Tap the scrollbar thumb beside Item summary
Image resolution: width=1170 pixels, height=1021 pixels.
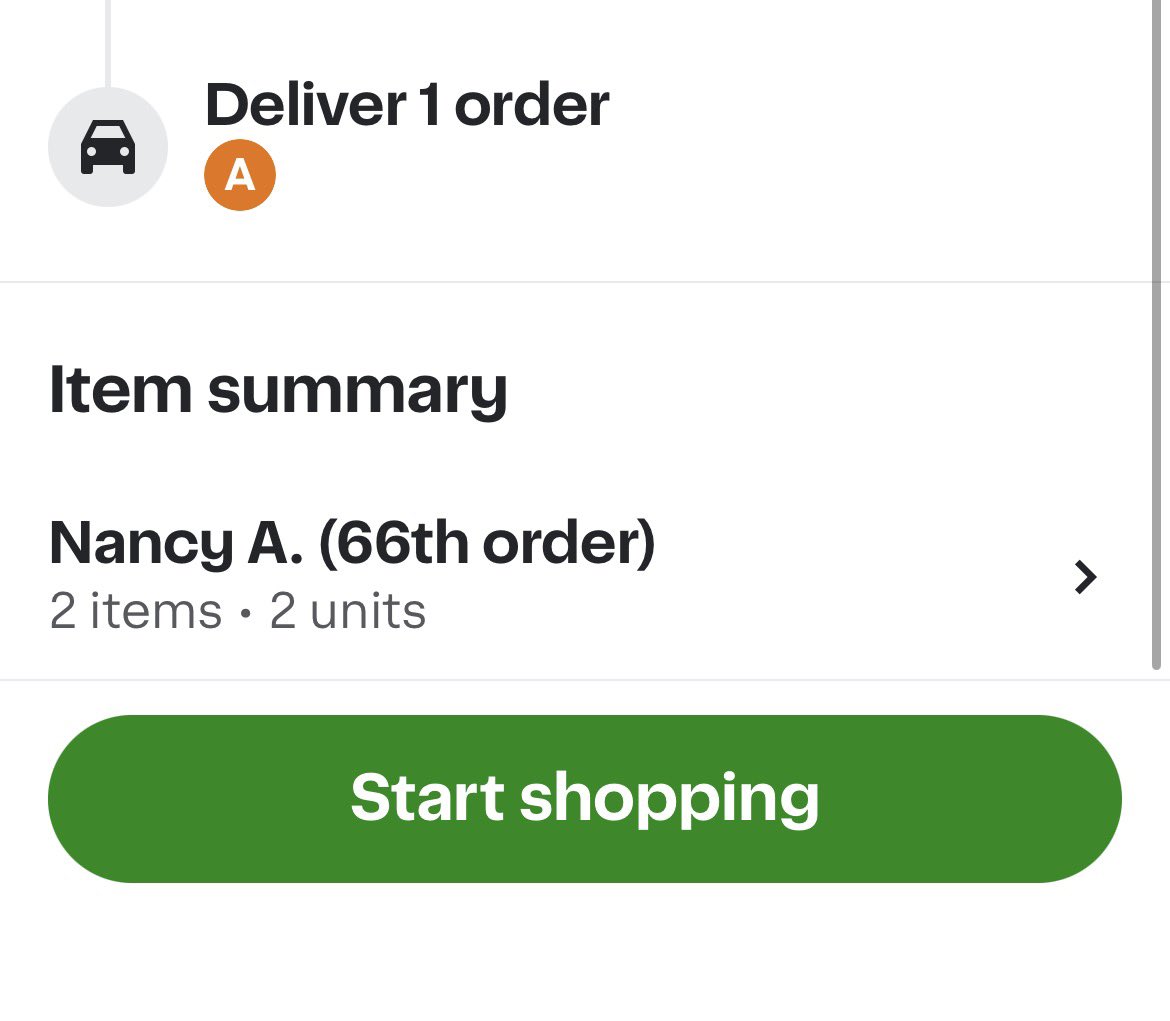(1157, 334)
